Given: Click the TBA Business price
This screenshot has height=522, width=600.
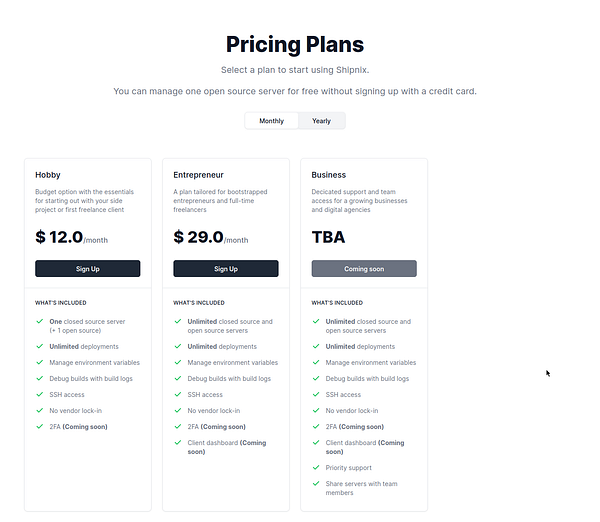Looking at the screenshot, I should (x=330, y=237).
